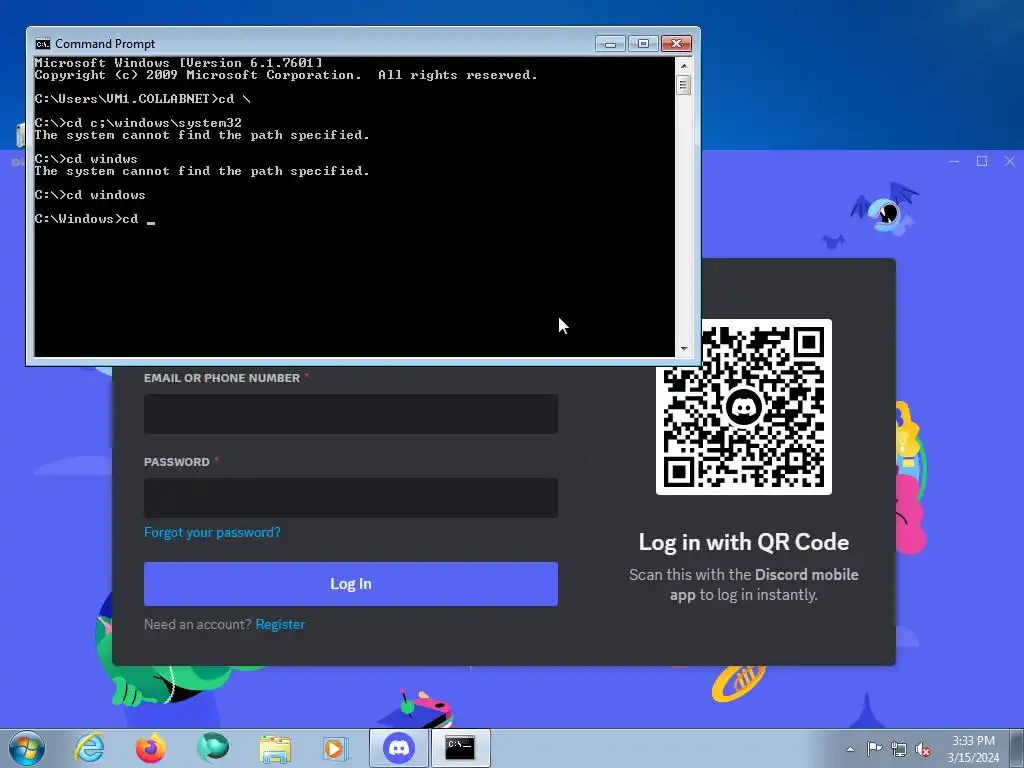Open the network tray icon
This screenshot has width=1024, height=768.
pyautogui.click(x=899, y=749)
